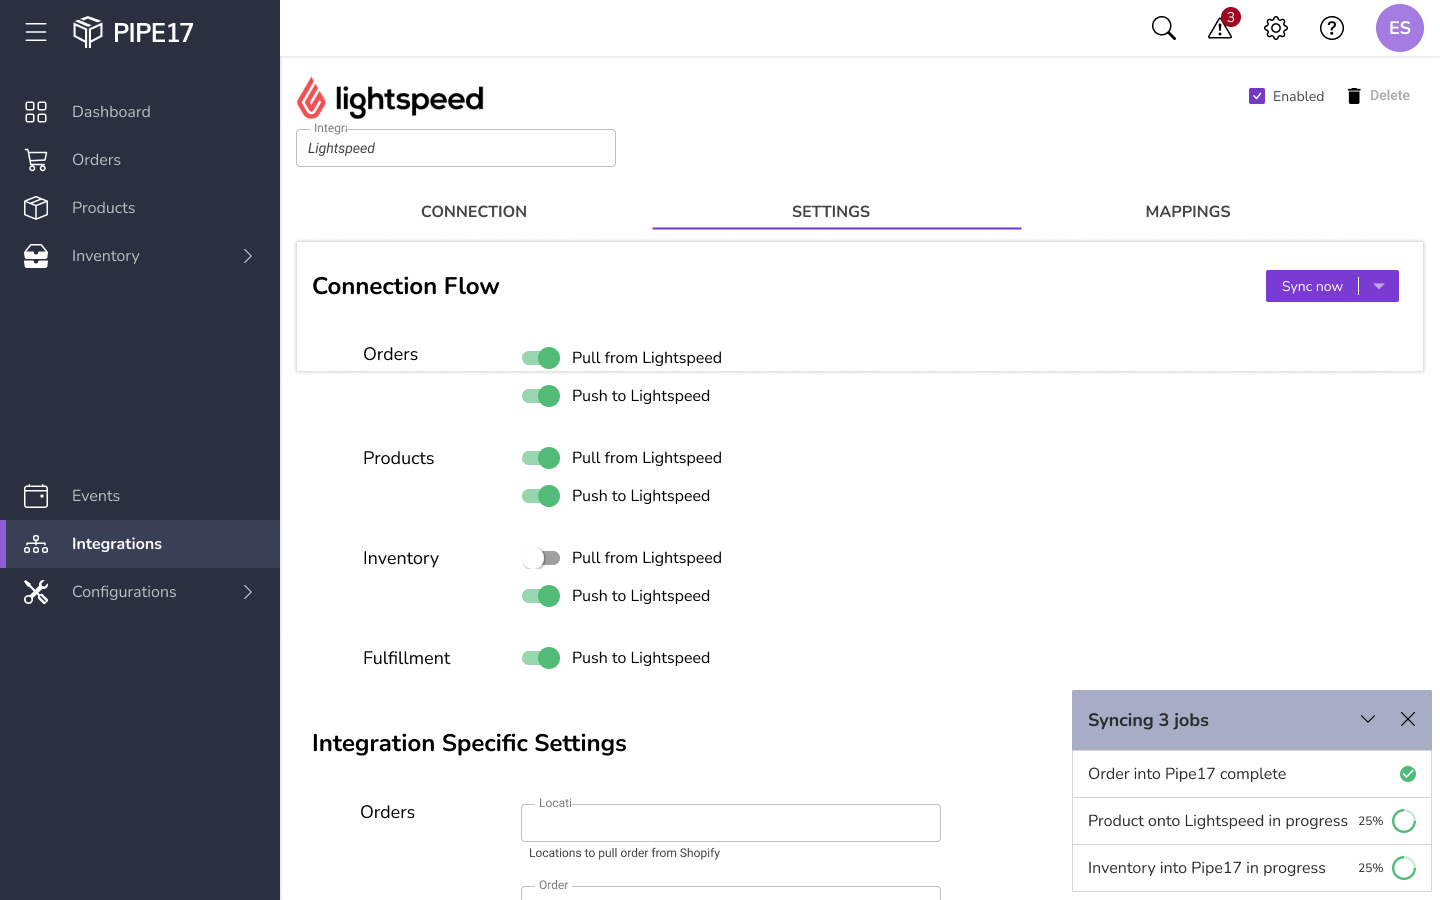
Task: Toggle Inventory Push to Lightspeed switch
Action: pos(541,596)
